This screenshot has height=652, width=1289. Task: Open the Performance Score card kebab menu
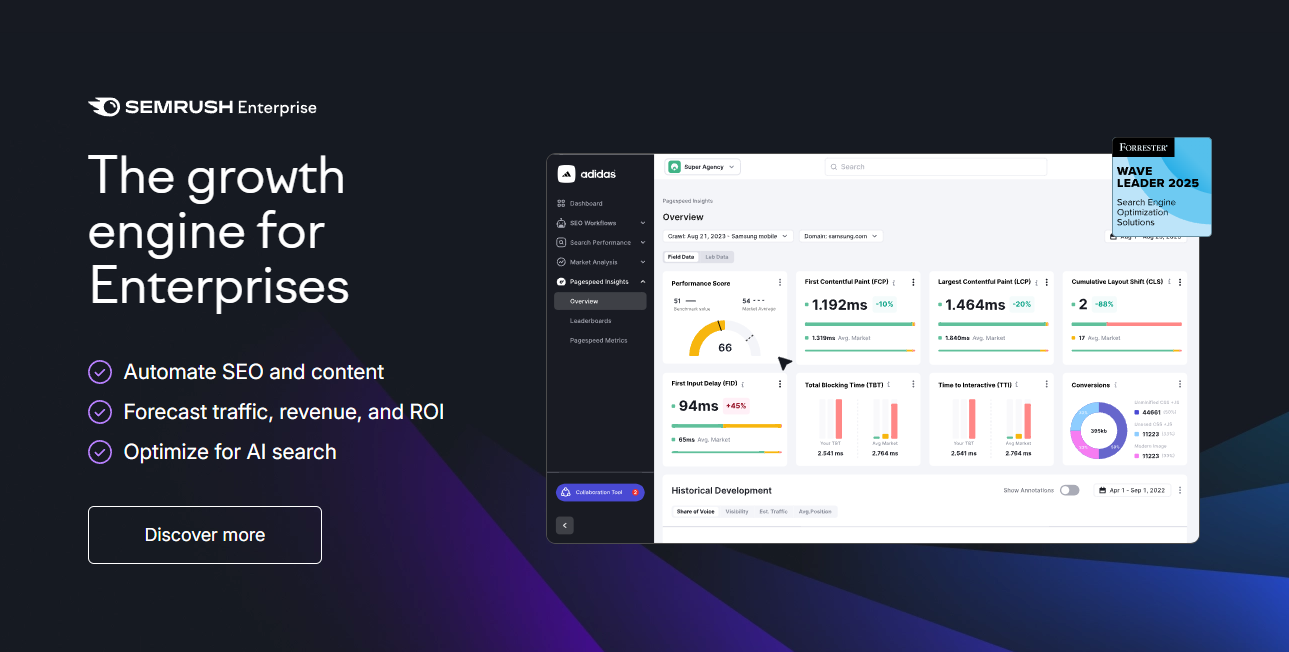pyautogui.click(x=780, y=281)
